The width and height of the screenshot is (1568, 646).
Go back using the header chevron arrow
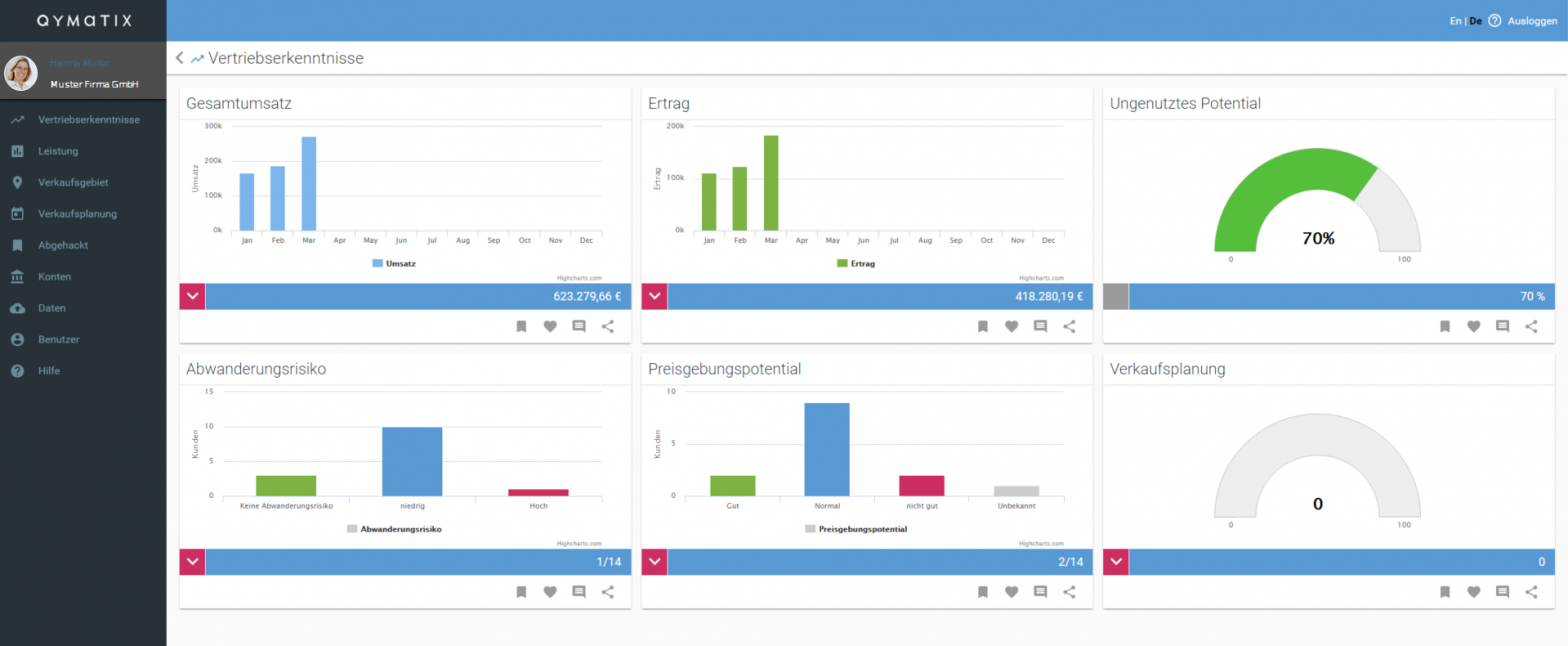click(179, 58)
